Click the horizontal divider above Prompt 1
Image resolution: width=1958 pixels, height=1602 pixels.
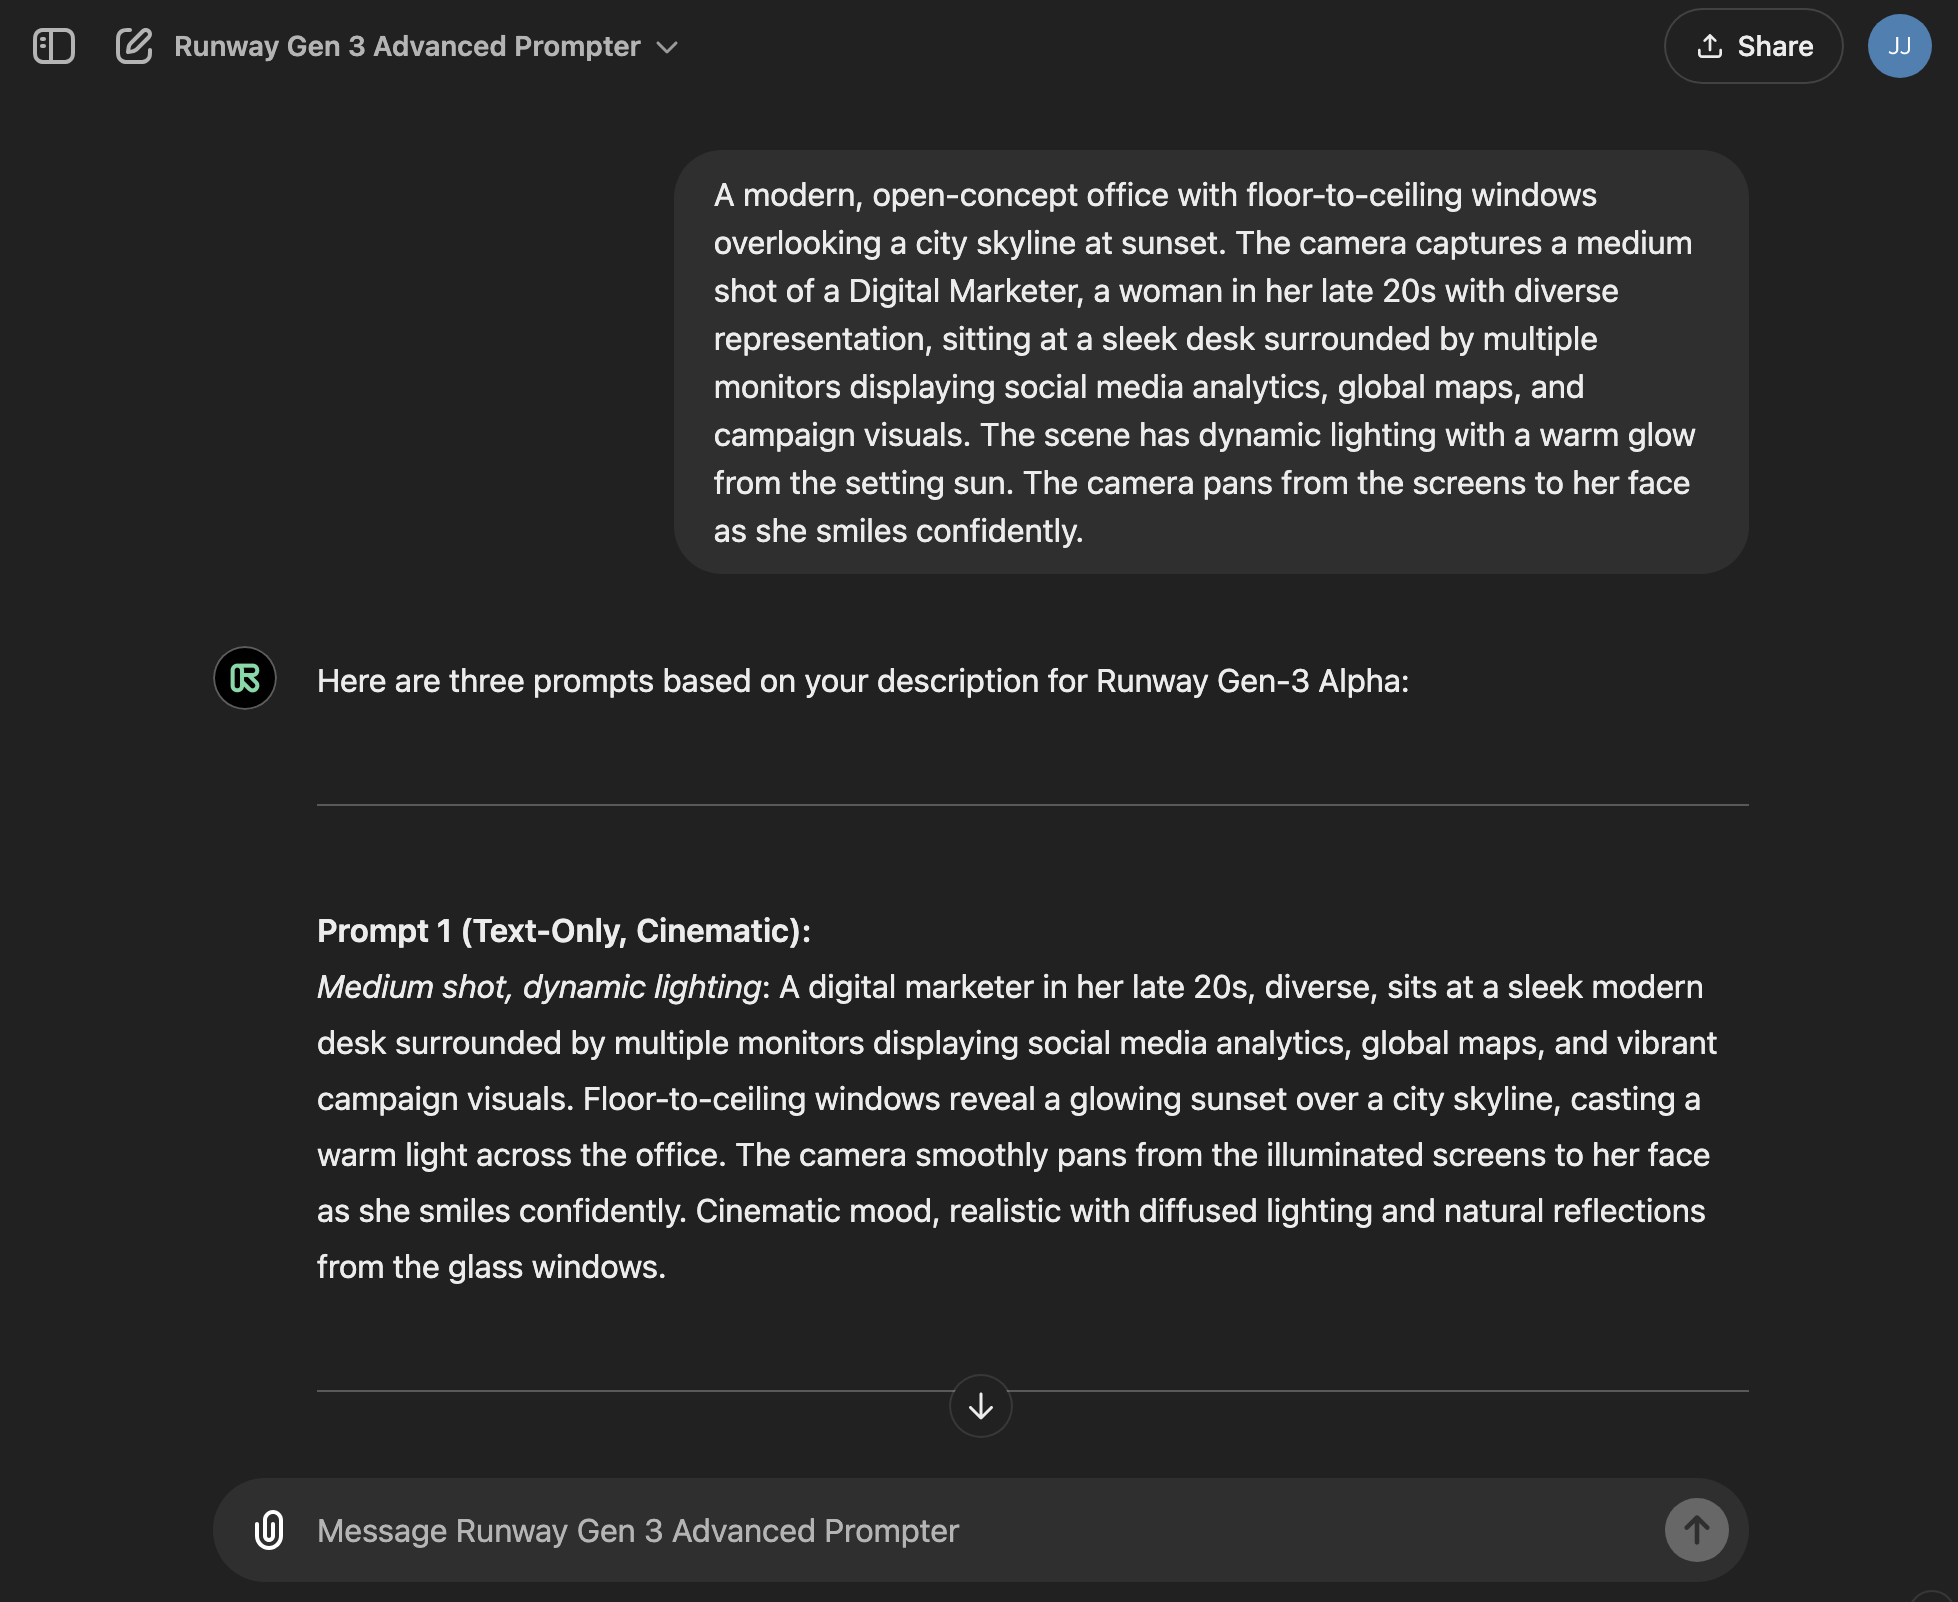[x=1032, y=805]
